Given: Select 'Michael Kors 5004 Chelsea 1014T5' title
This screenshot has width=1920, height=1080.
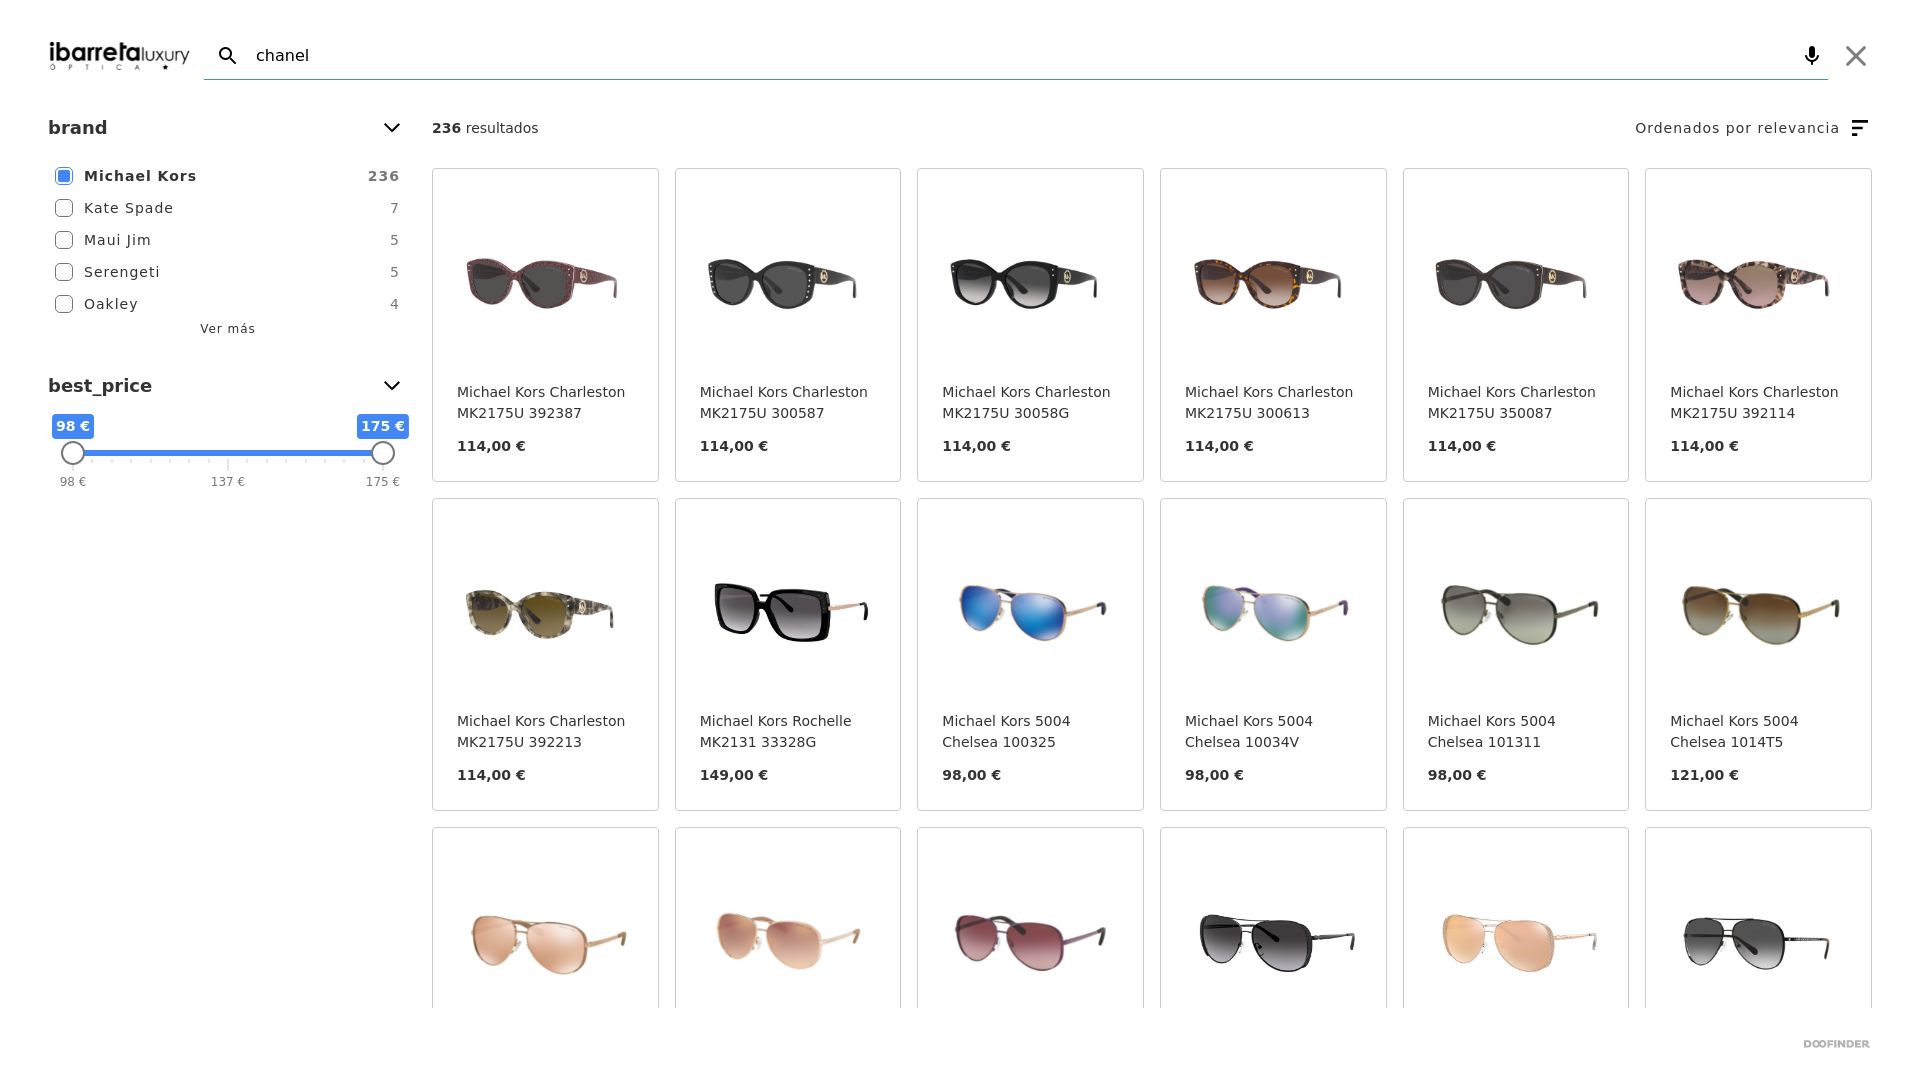Looking at the screenshot, I should (1734, 732).
